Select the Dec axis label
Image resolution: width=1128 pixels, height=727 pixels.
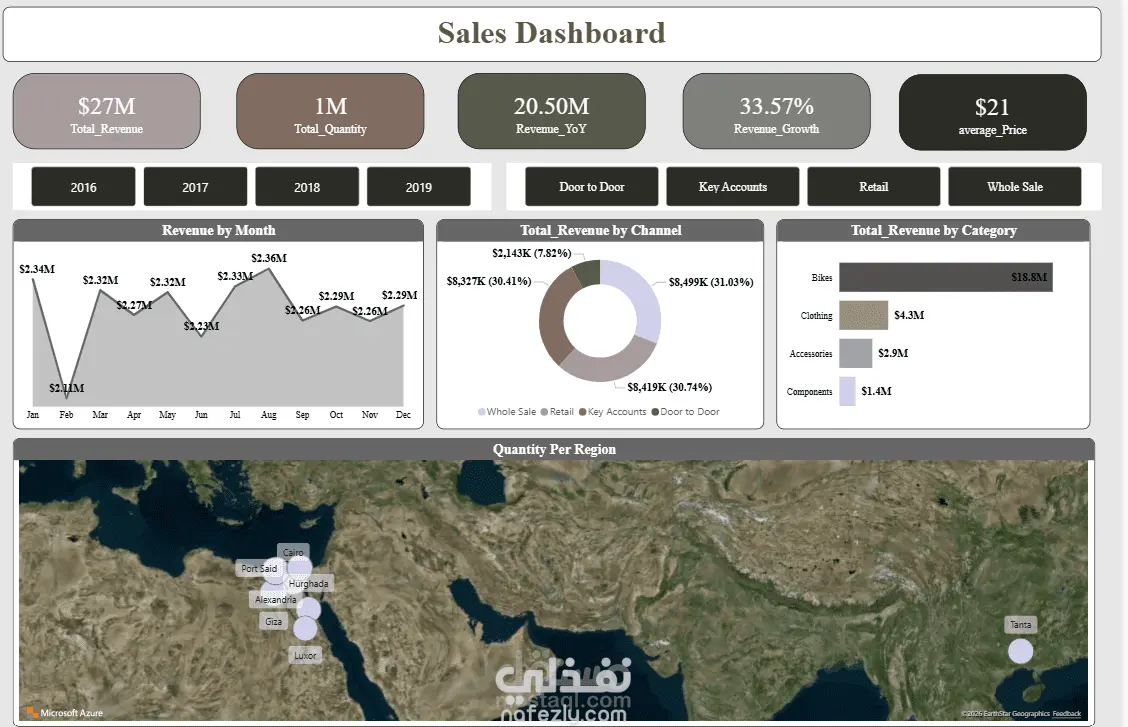[403, 415]
